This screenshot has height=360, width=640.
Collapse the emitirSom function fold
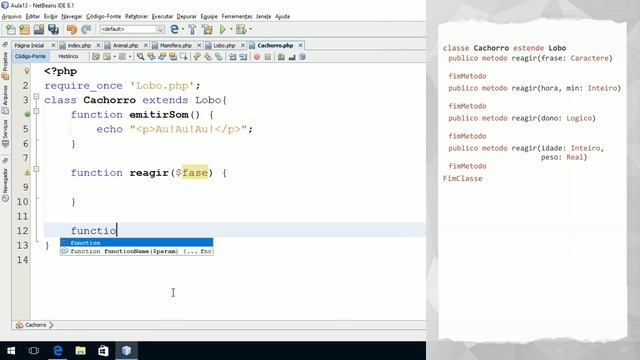(x=36, y=111)
